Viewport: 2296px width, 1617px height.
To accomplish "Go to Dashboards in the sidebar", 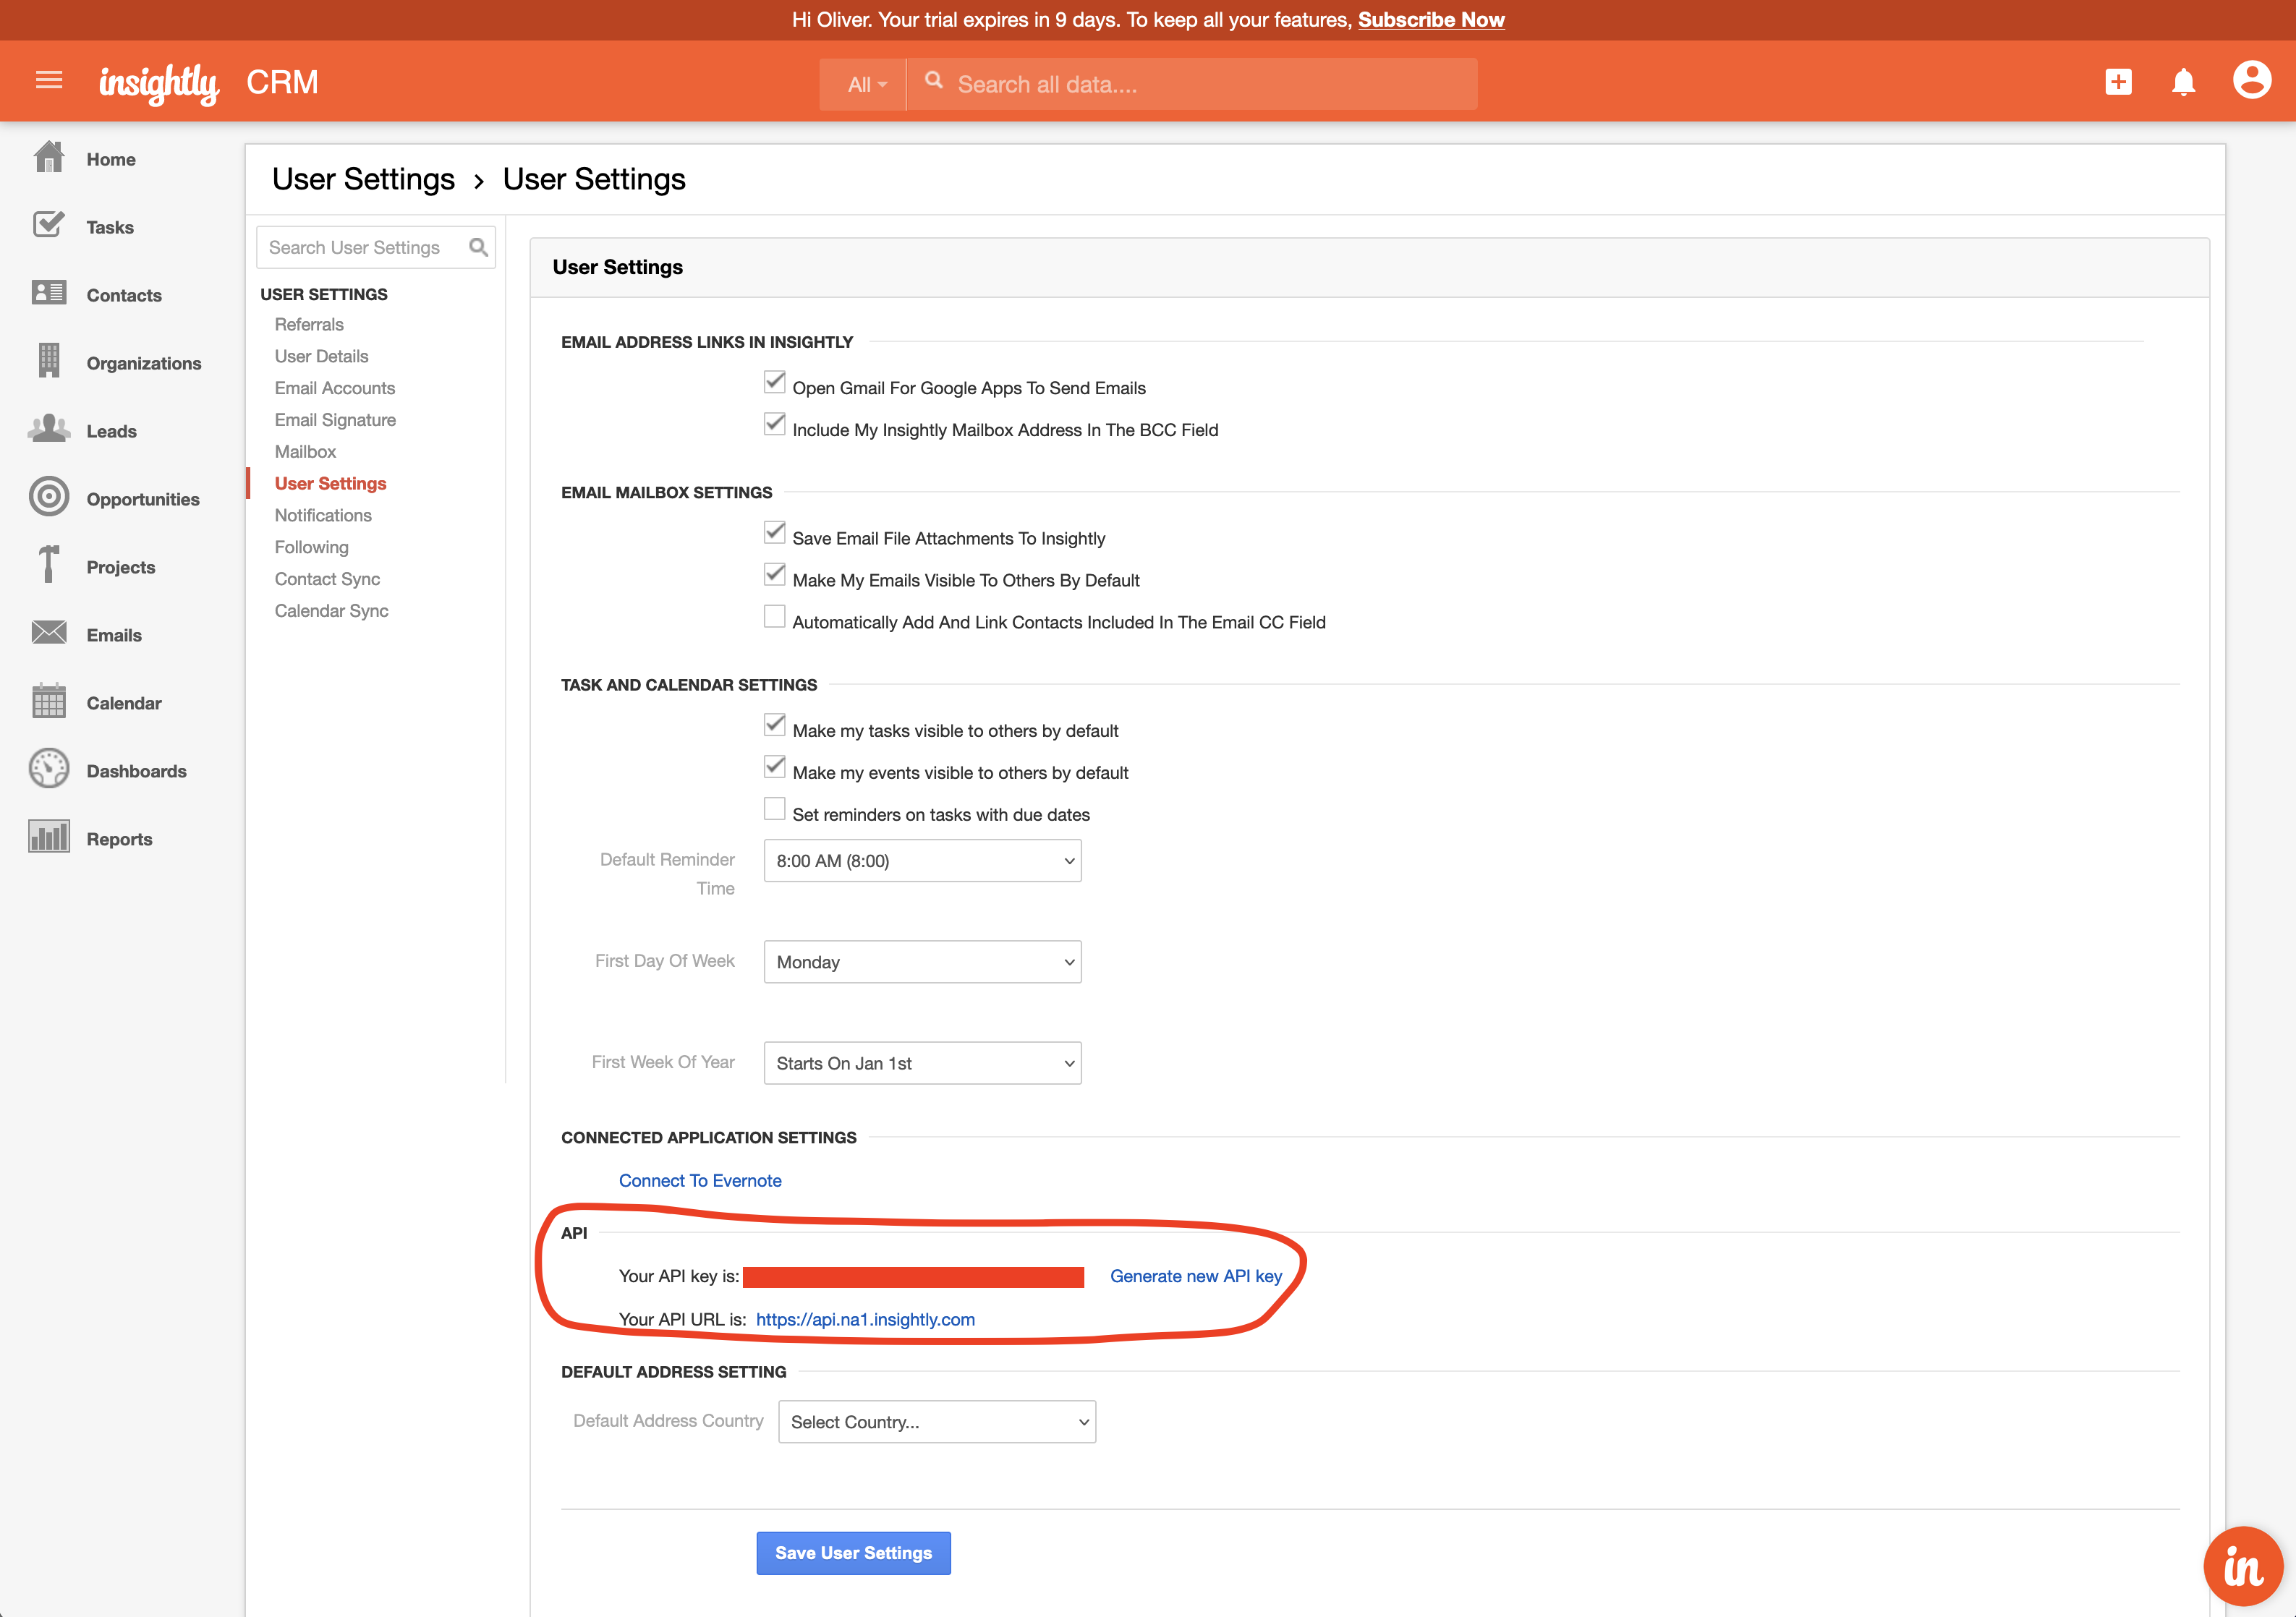I will (x=136, y=771).
